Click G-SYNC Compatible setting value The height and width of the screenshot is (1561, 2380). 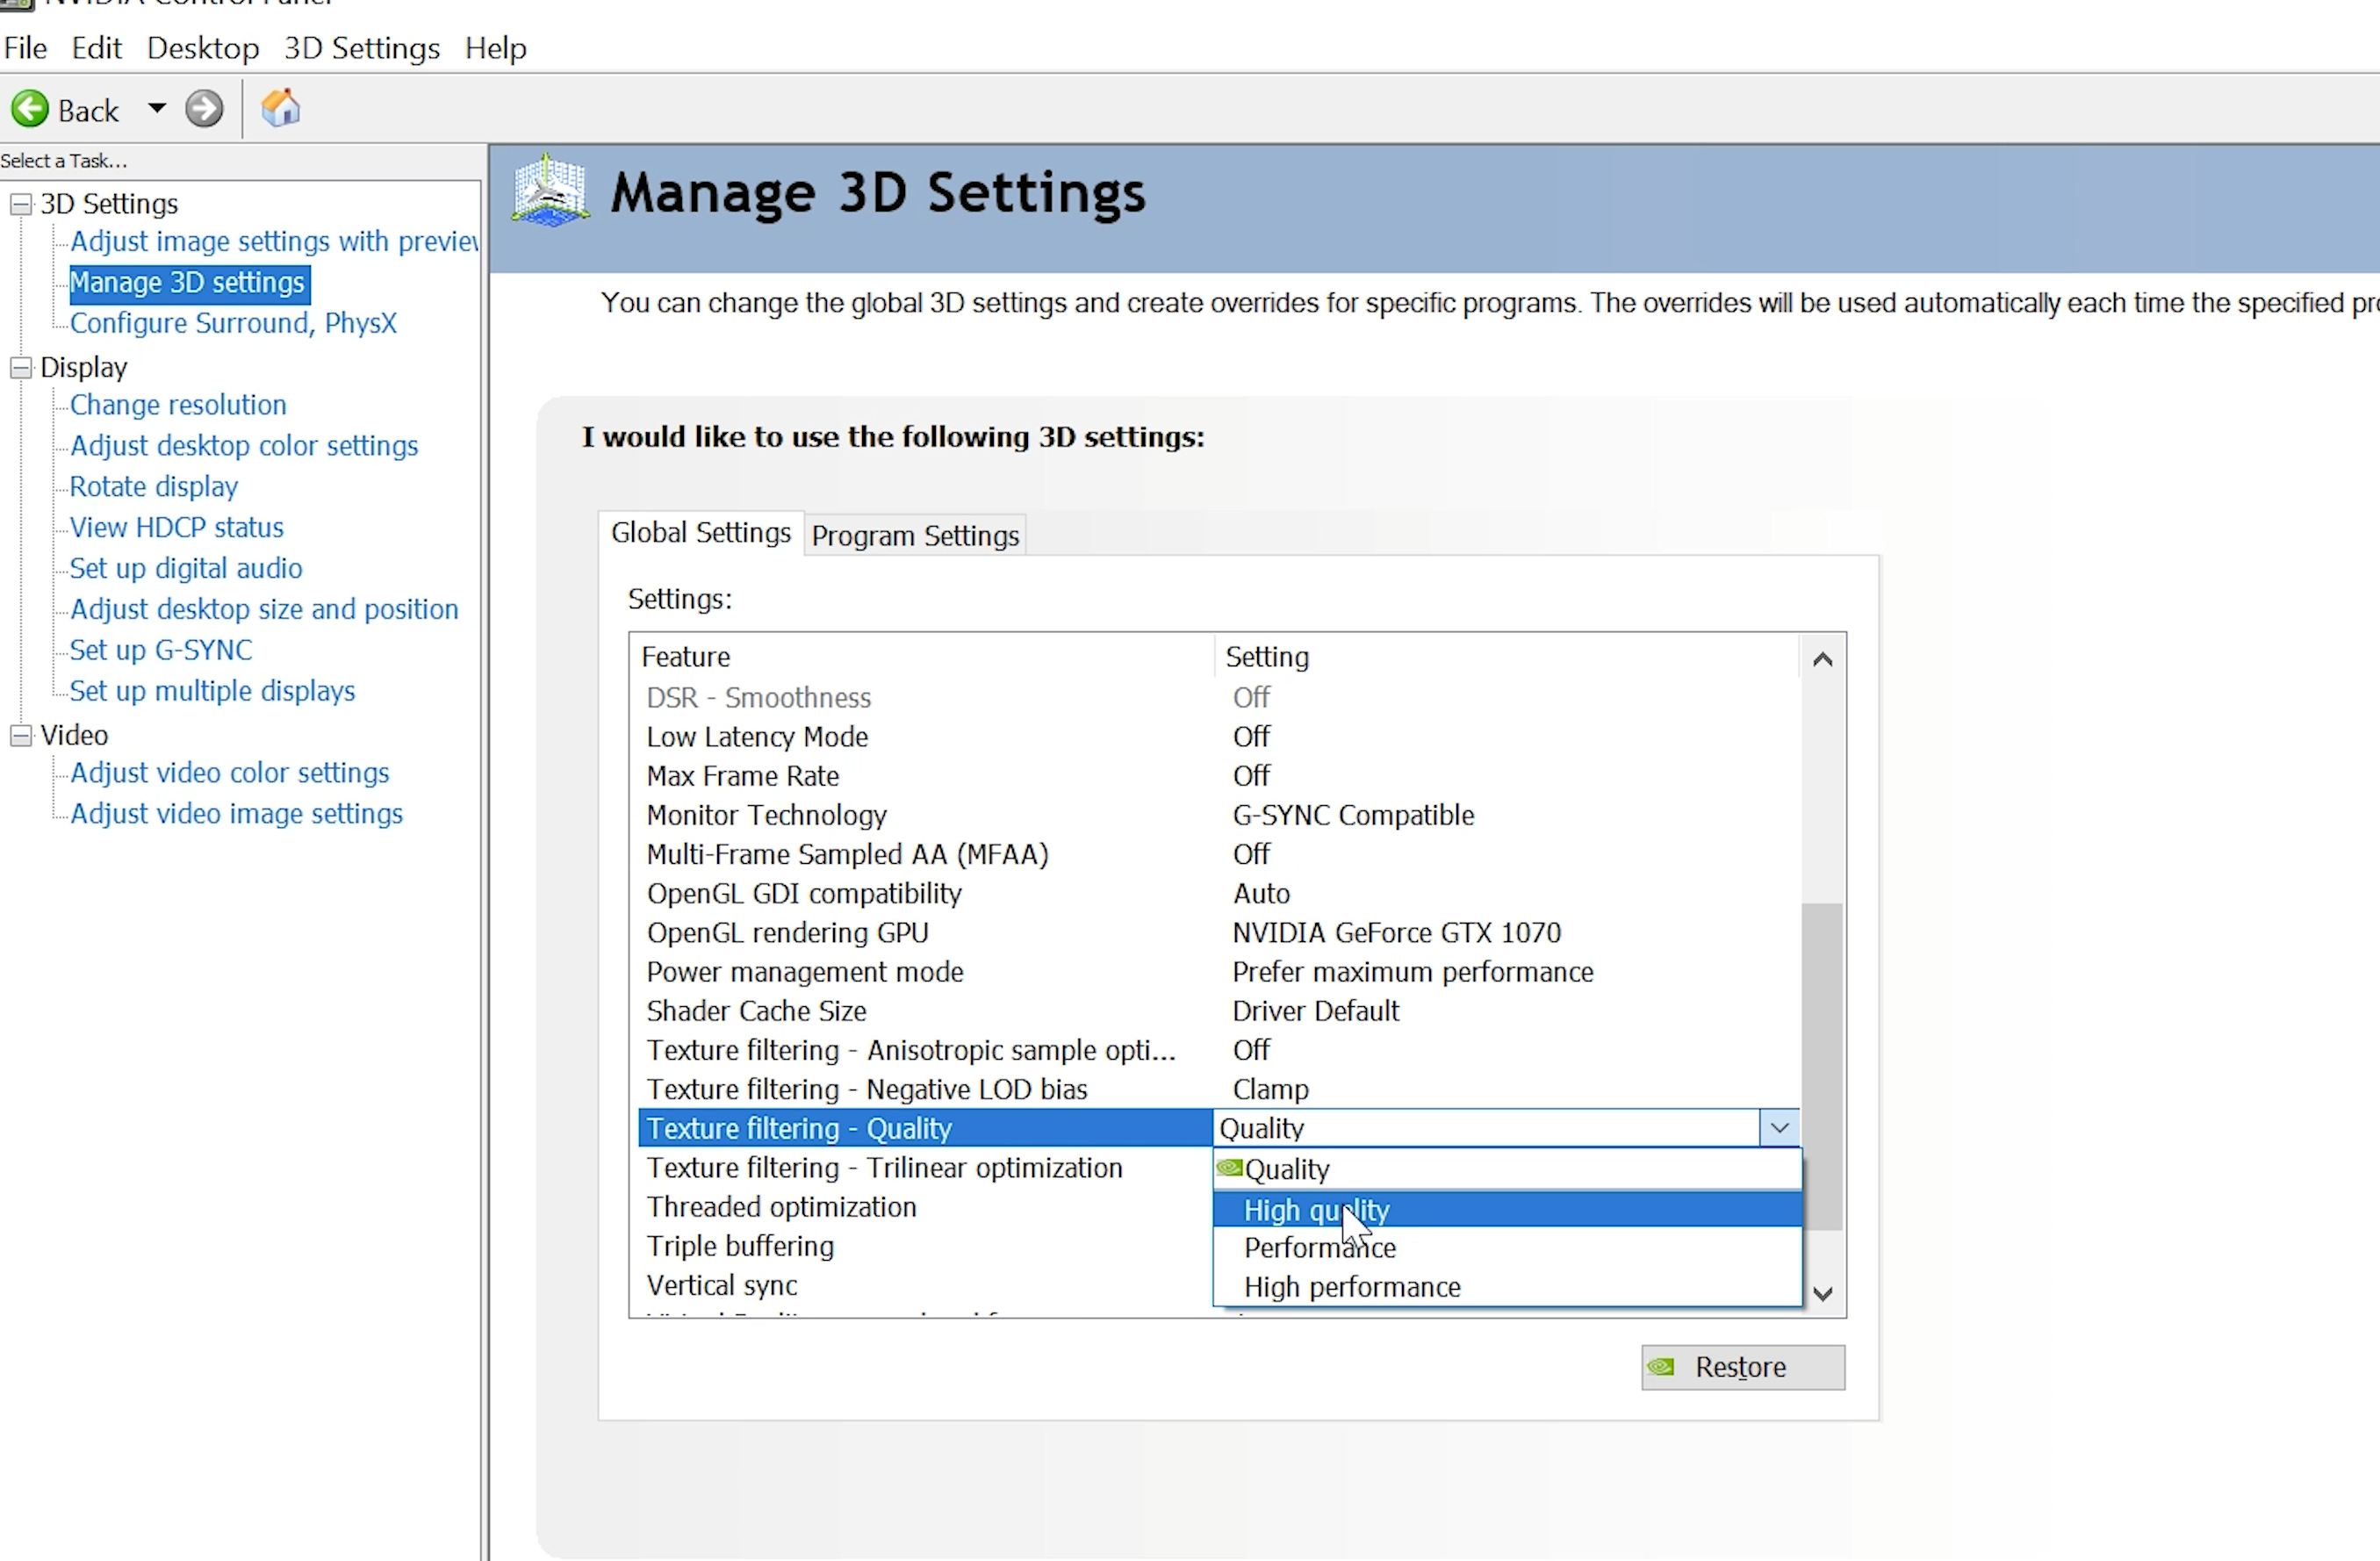1353,816
